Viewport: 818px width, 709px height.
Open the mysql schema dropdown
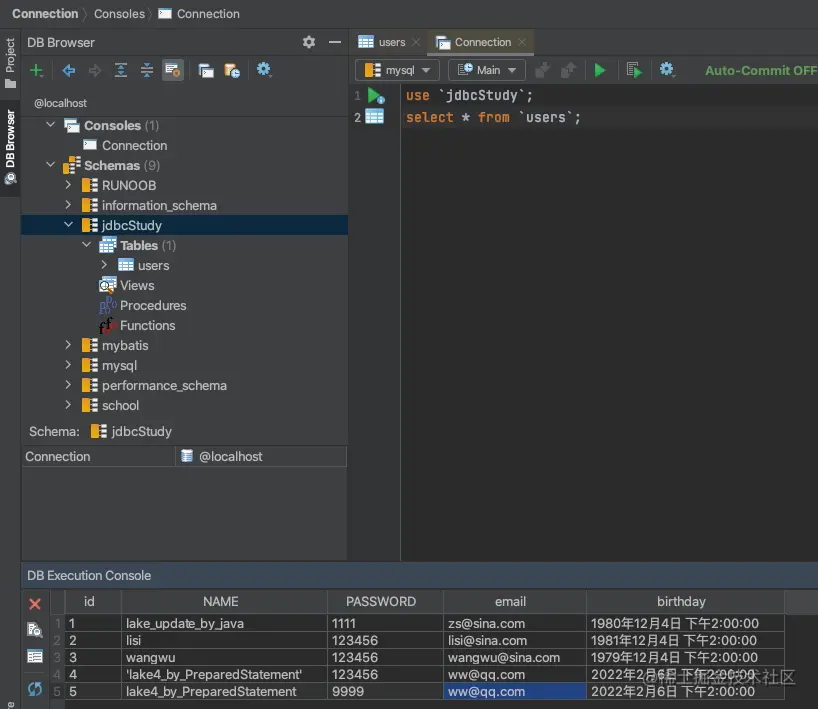click(x=398, y=70)
